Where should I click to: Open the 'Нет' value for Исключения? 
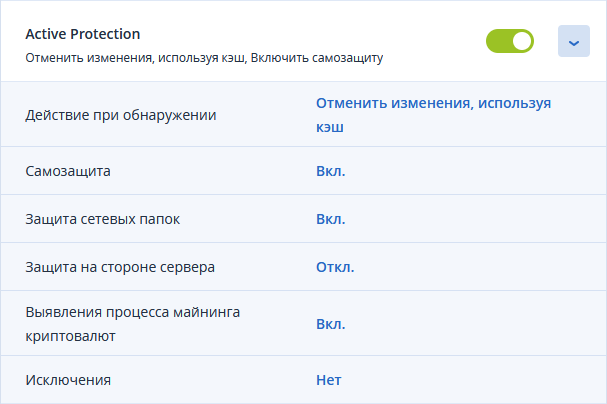point(330,380)
